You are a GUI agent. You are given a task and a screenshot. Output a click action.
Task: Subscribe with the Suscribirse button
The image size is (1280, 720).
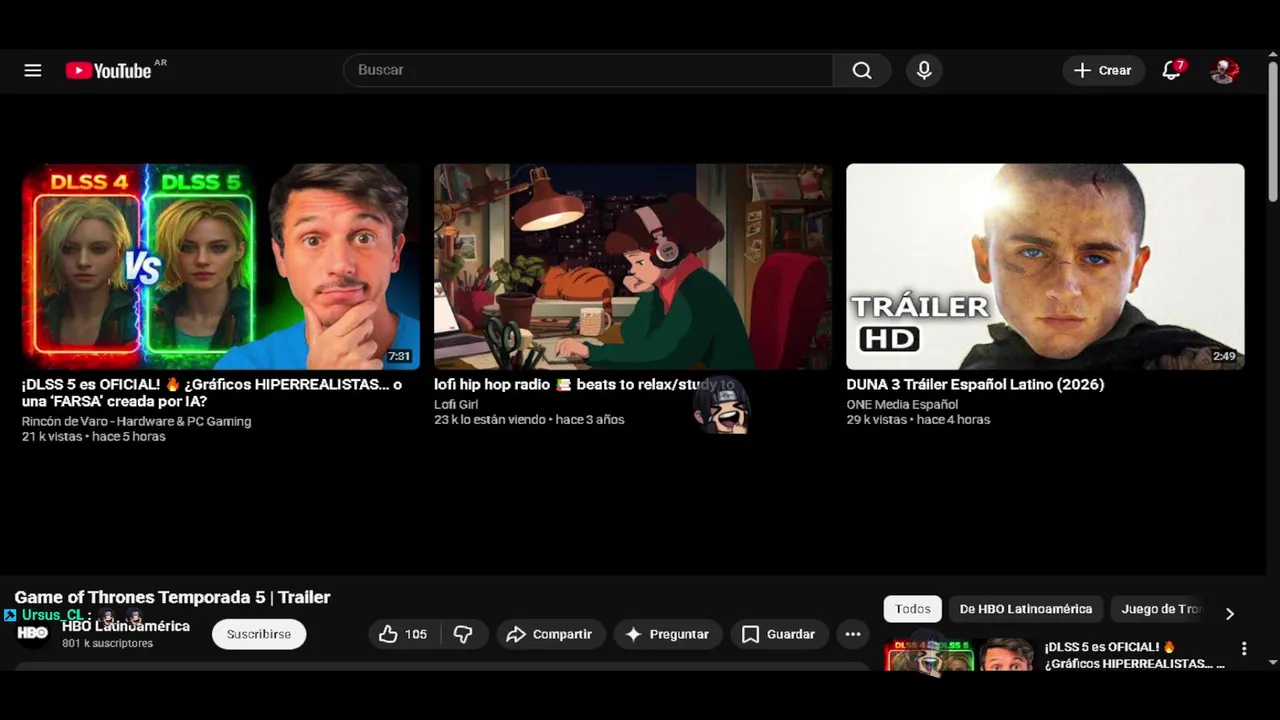click(x=259, y=634)
